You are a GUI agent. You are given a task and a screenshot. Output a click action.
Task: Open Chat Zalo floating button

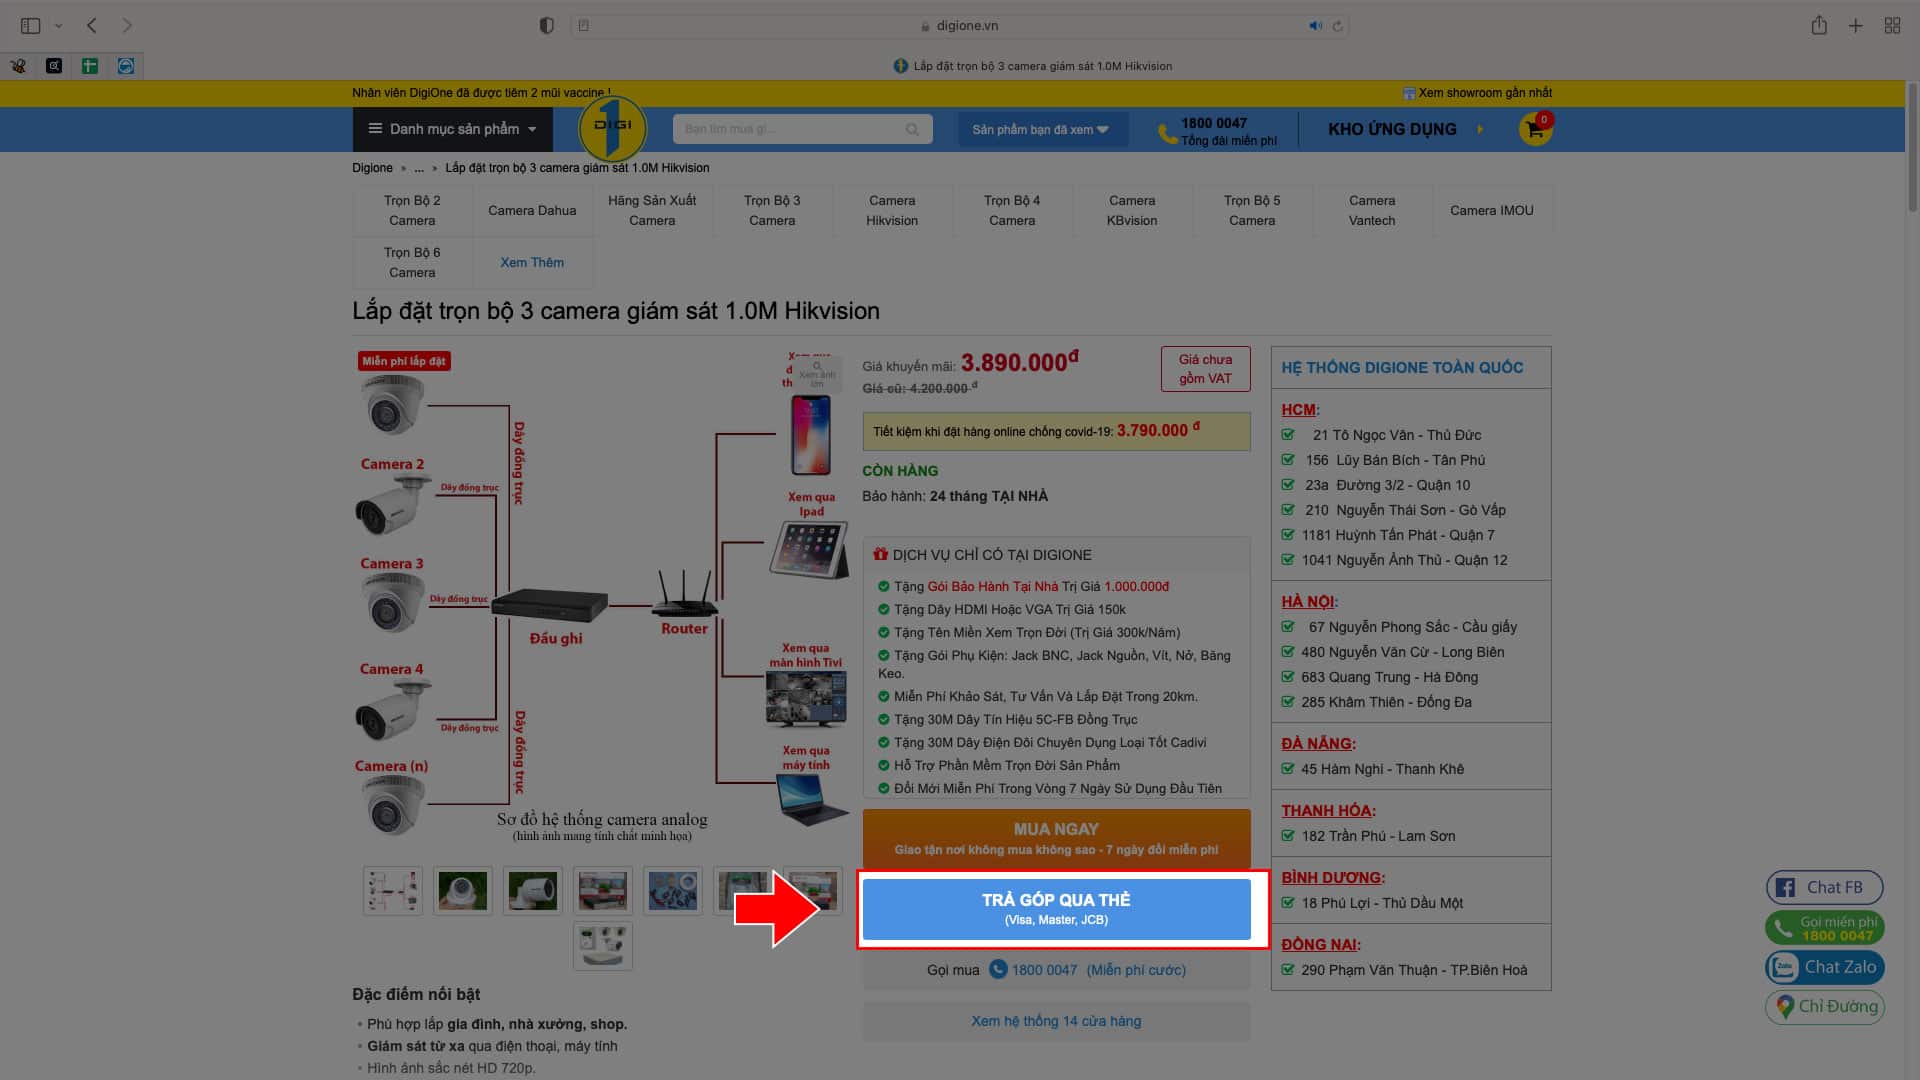click(1824, 967)
